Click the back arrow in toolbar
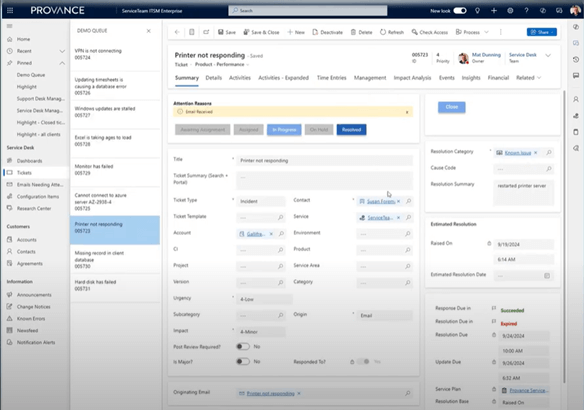584x410 pixels. (x=177, y=32)
